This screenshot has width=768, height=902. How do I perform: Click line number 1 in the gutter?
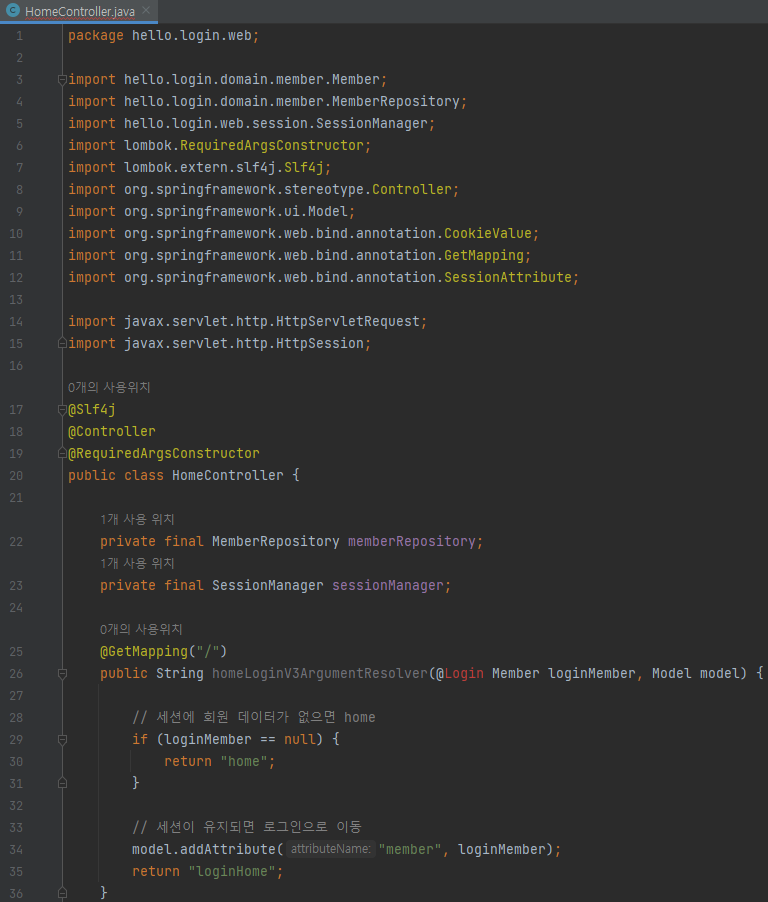tap(20, 36)
